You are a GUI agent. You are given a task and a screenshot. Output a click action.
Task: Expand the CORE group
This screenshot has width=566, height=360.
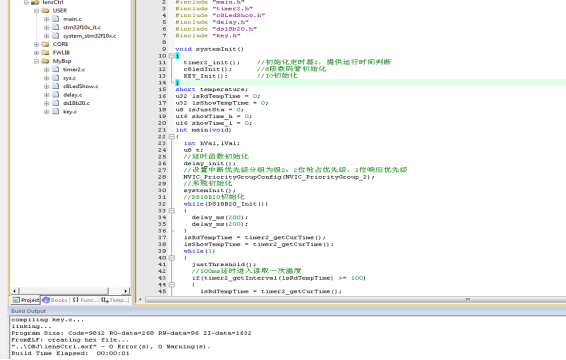point(36,44)
